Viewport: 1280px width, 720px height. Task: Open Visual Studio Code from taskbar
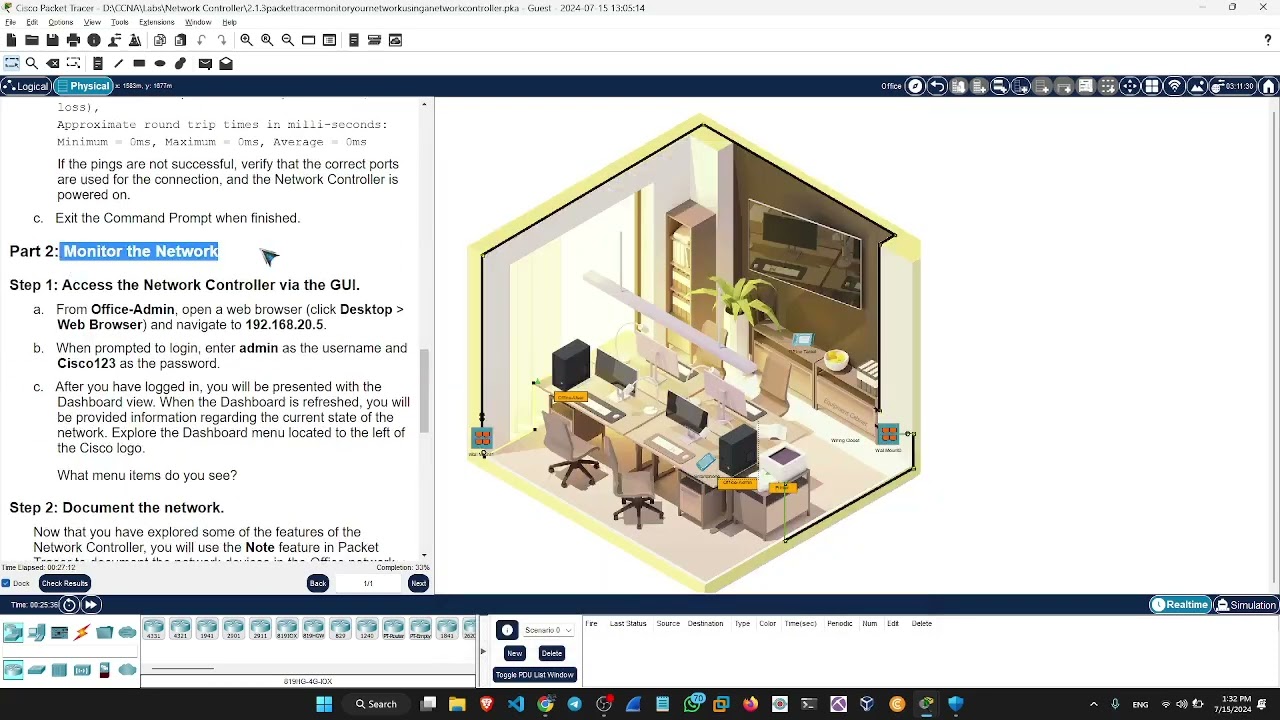click(x=516, y=704)
